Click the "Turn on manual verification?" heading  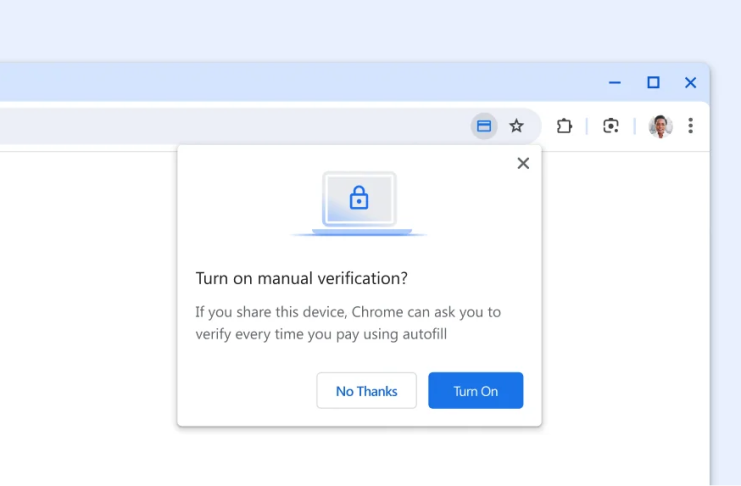click(x=301, y=278)
